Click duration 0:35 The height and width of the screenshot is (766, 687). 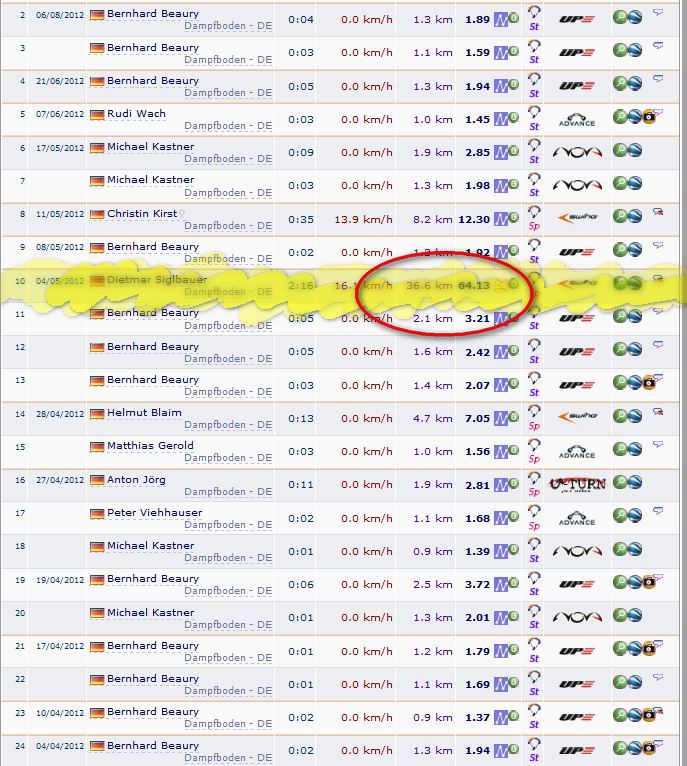pyautogui.click(x=301, y=219)
